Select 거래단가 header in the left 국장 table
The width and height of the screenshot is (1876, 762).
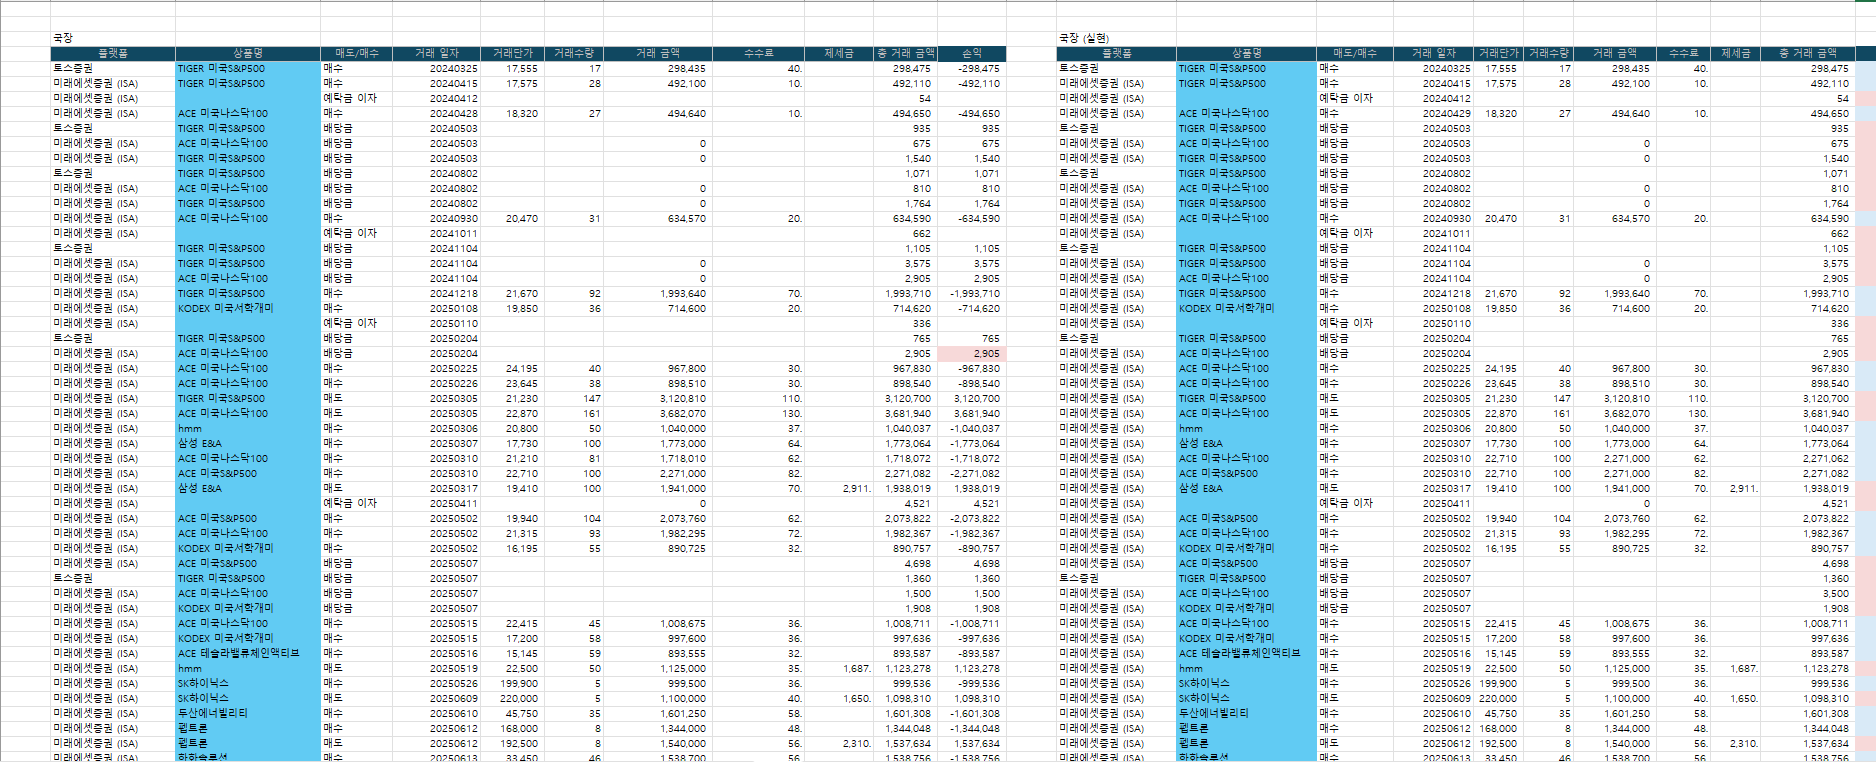pyautogui.click(x=512, y=53)
